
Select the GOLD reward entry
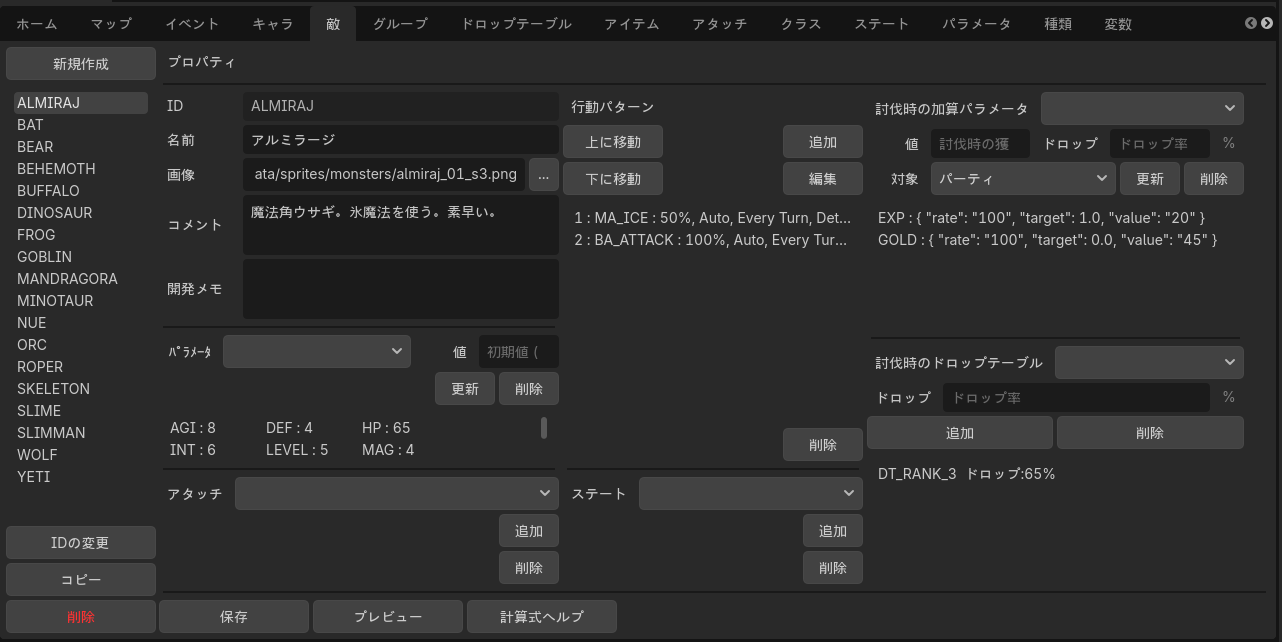pyautogui.click(x=1047, y=240)
